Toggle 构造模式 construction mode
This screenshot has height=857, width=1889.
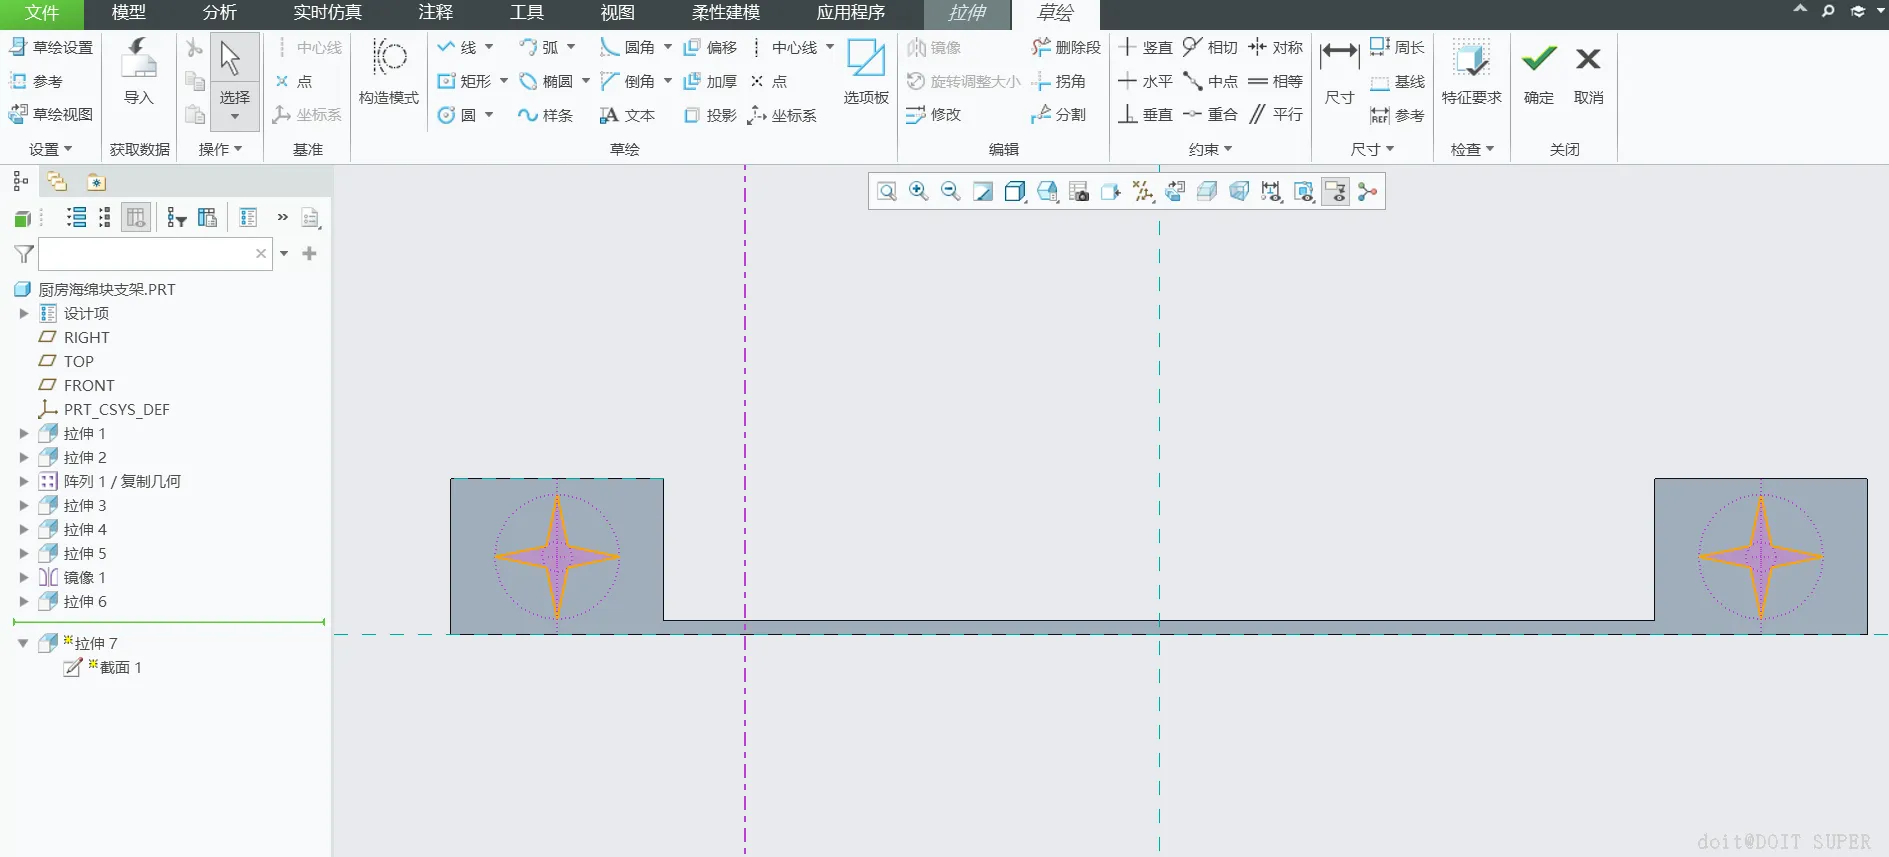pyautogui.click(x=389, y=72)
